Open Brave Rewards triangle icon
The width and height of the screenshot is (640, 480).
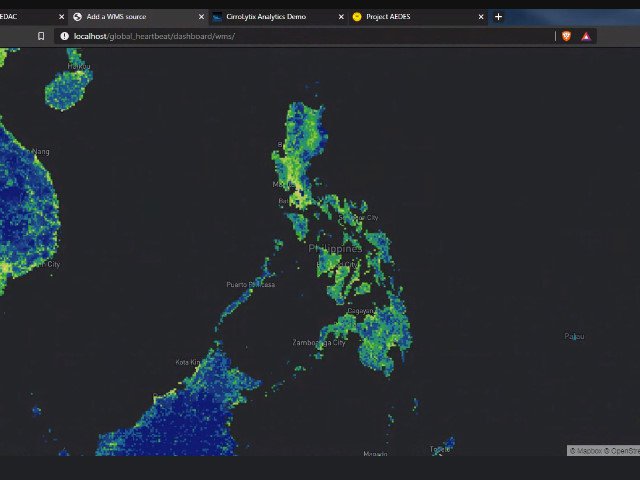pyautogui.click(x=586, y=37)
